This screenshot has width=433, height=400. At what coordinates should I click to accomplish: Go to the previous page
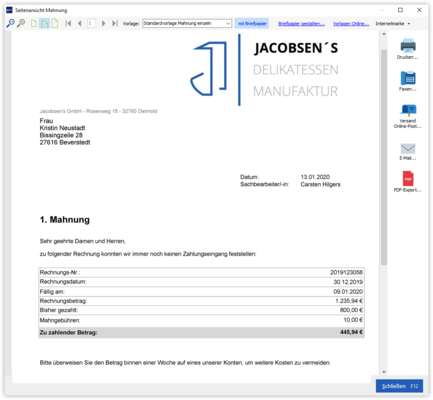(79, 23)
